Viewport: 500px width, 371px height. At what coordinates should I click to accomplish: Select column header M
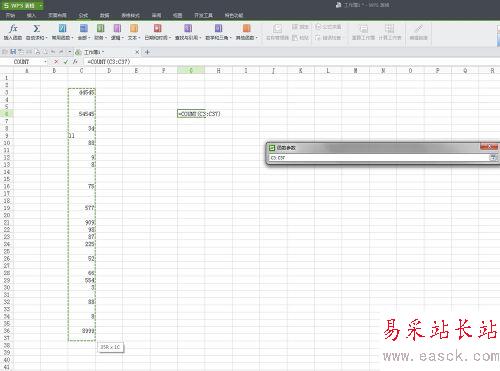coord(355,70)
